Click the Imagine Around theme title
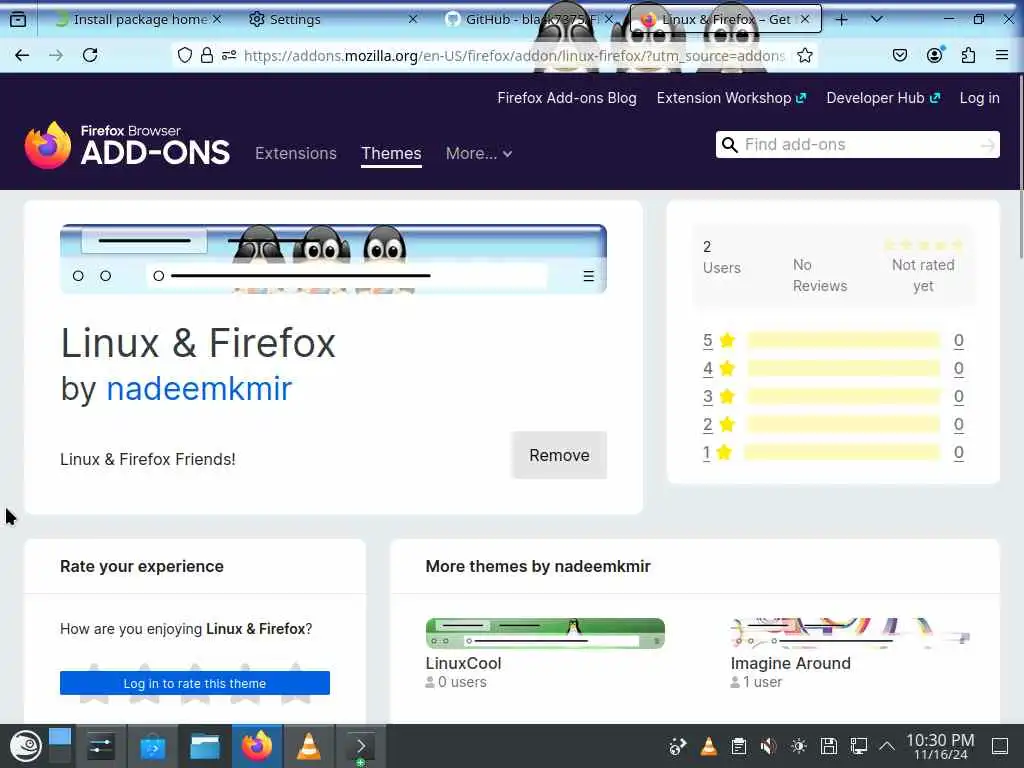This screenshot has width=1024, height=768. [791, 664]
